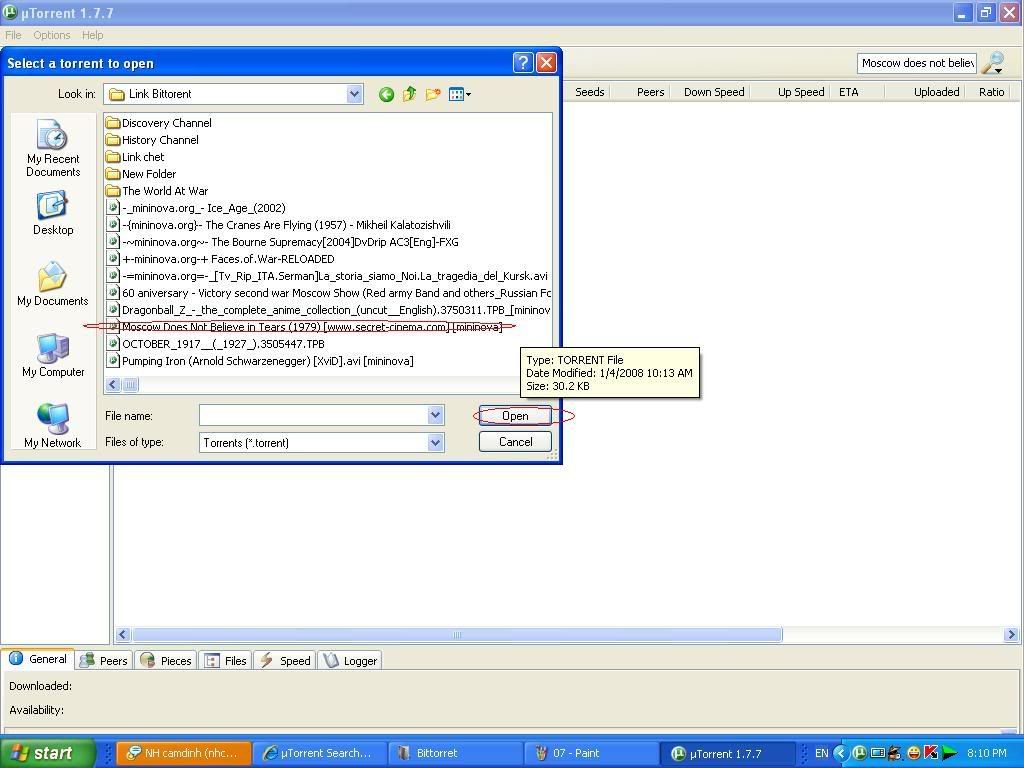This screenshot has height=768, width=1024.
Task: Go to Desktop in places bar
Action: (x=53, y=213)
